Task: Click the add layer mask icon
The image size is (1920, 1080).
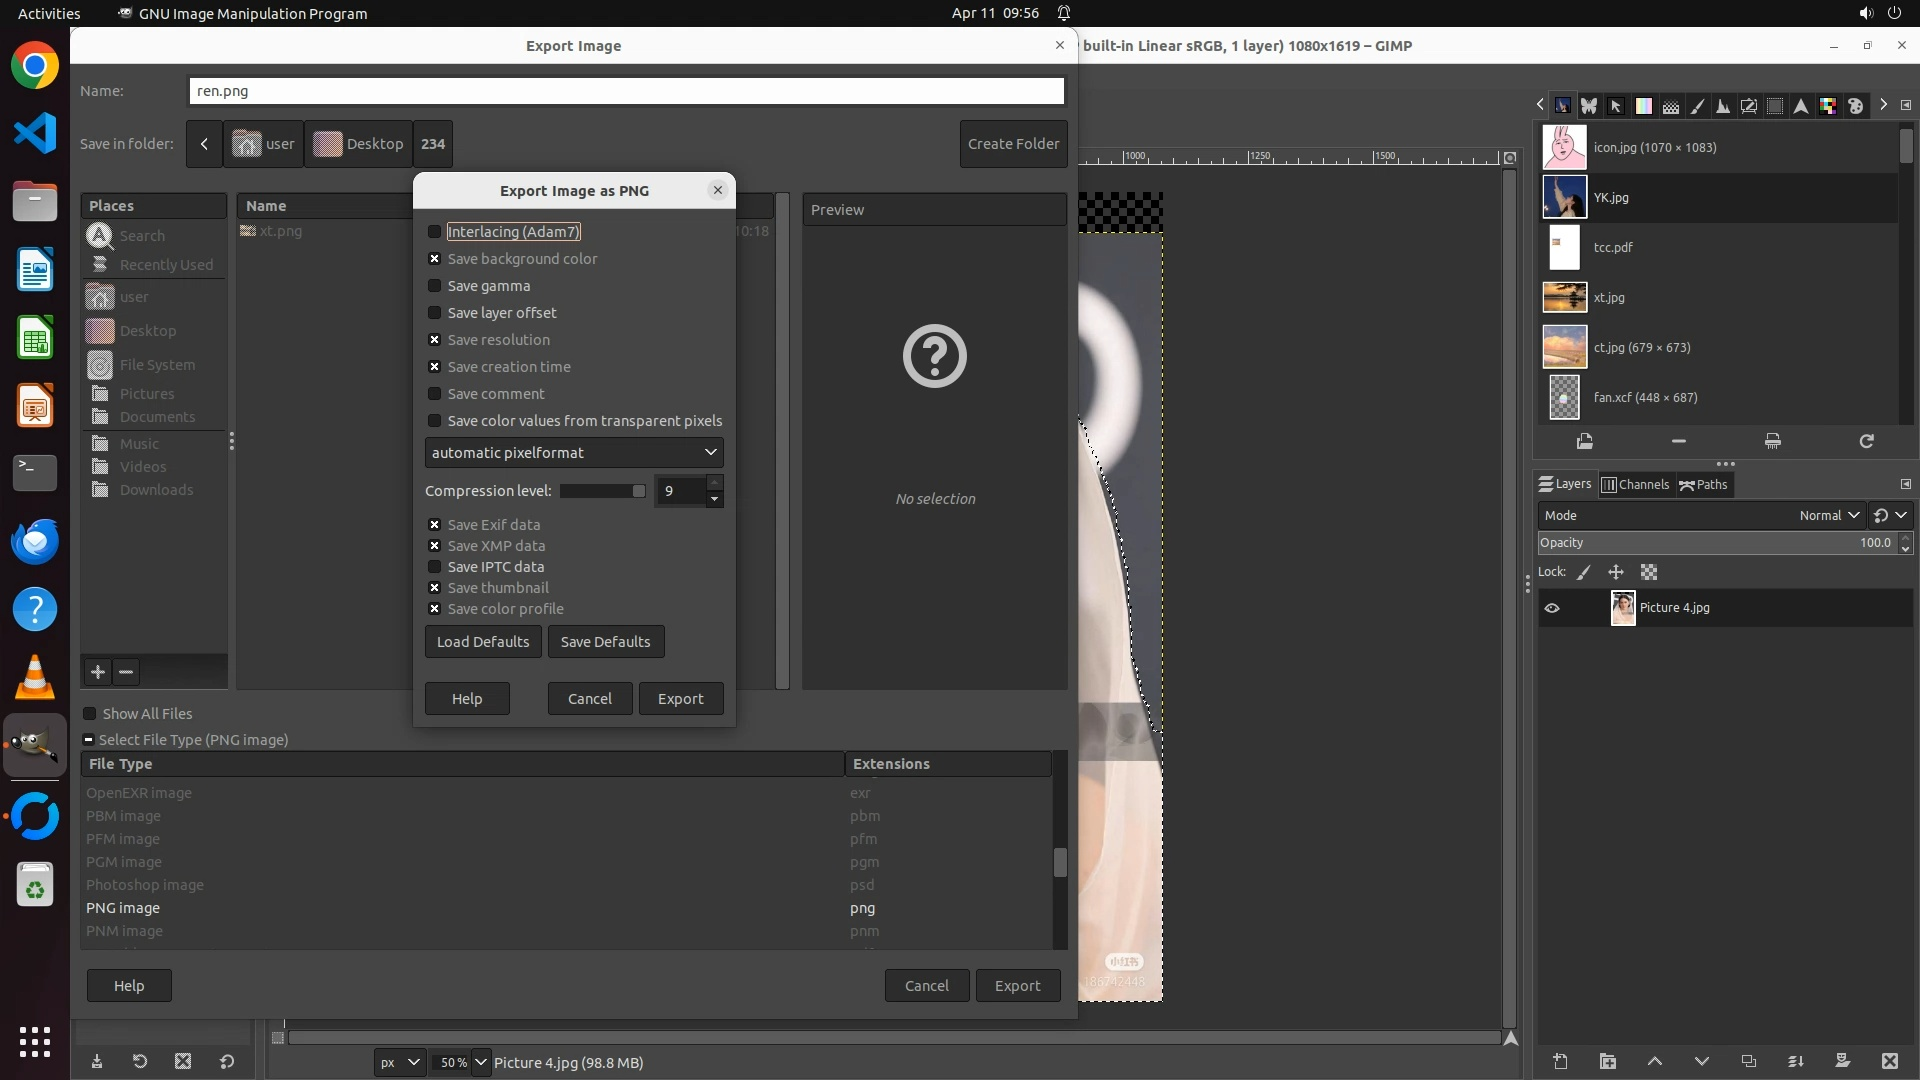Action: click(x=1842, y=1061)
